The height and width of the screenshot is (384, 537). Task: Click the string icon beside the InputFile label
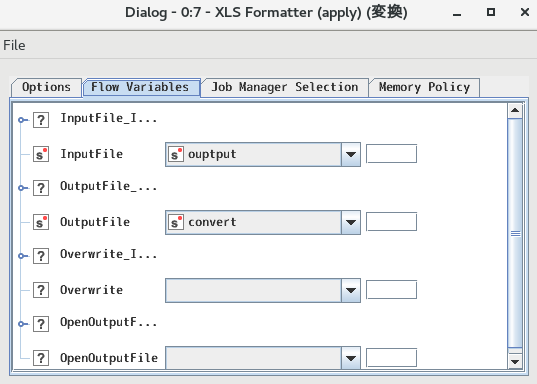pyautogui.click(x=41, y=154)
